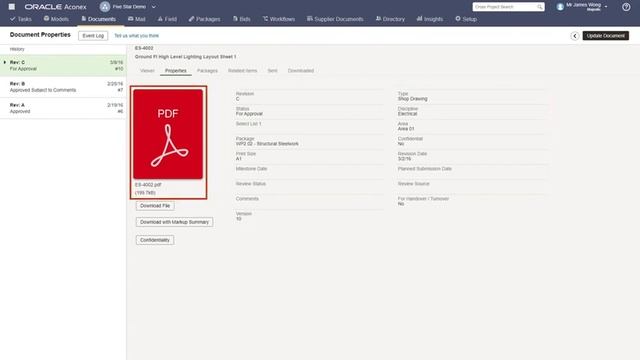Viewport: 640px width, 360px height.
Task: Open the Tasks menu
Action: pos(21,19)
